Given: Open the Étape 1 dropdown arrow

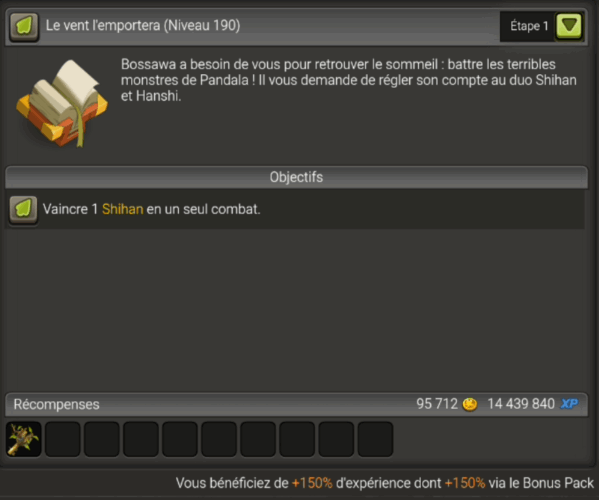Looking at the screenshot, I should (x=569, y=26).
